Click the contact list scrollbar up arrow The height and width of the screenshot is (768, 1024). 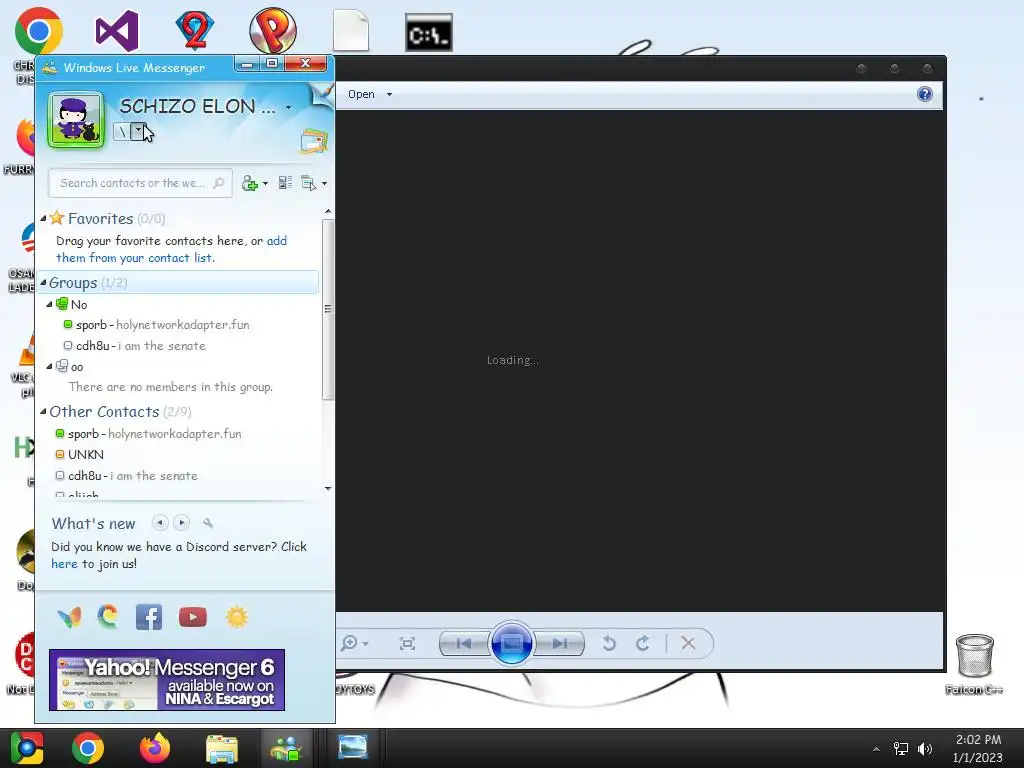(x=328, y=212)
